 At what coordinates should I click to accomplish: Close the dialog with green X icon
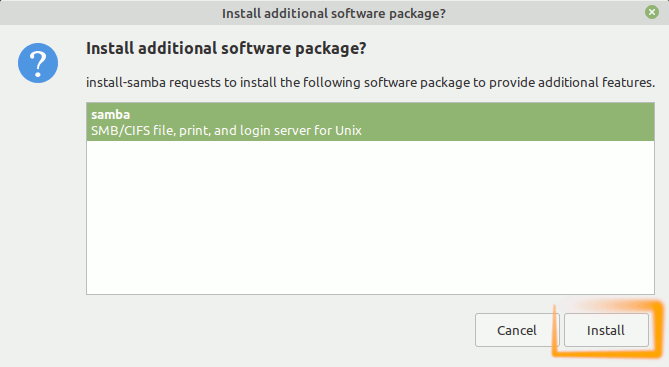(652, 12)
